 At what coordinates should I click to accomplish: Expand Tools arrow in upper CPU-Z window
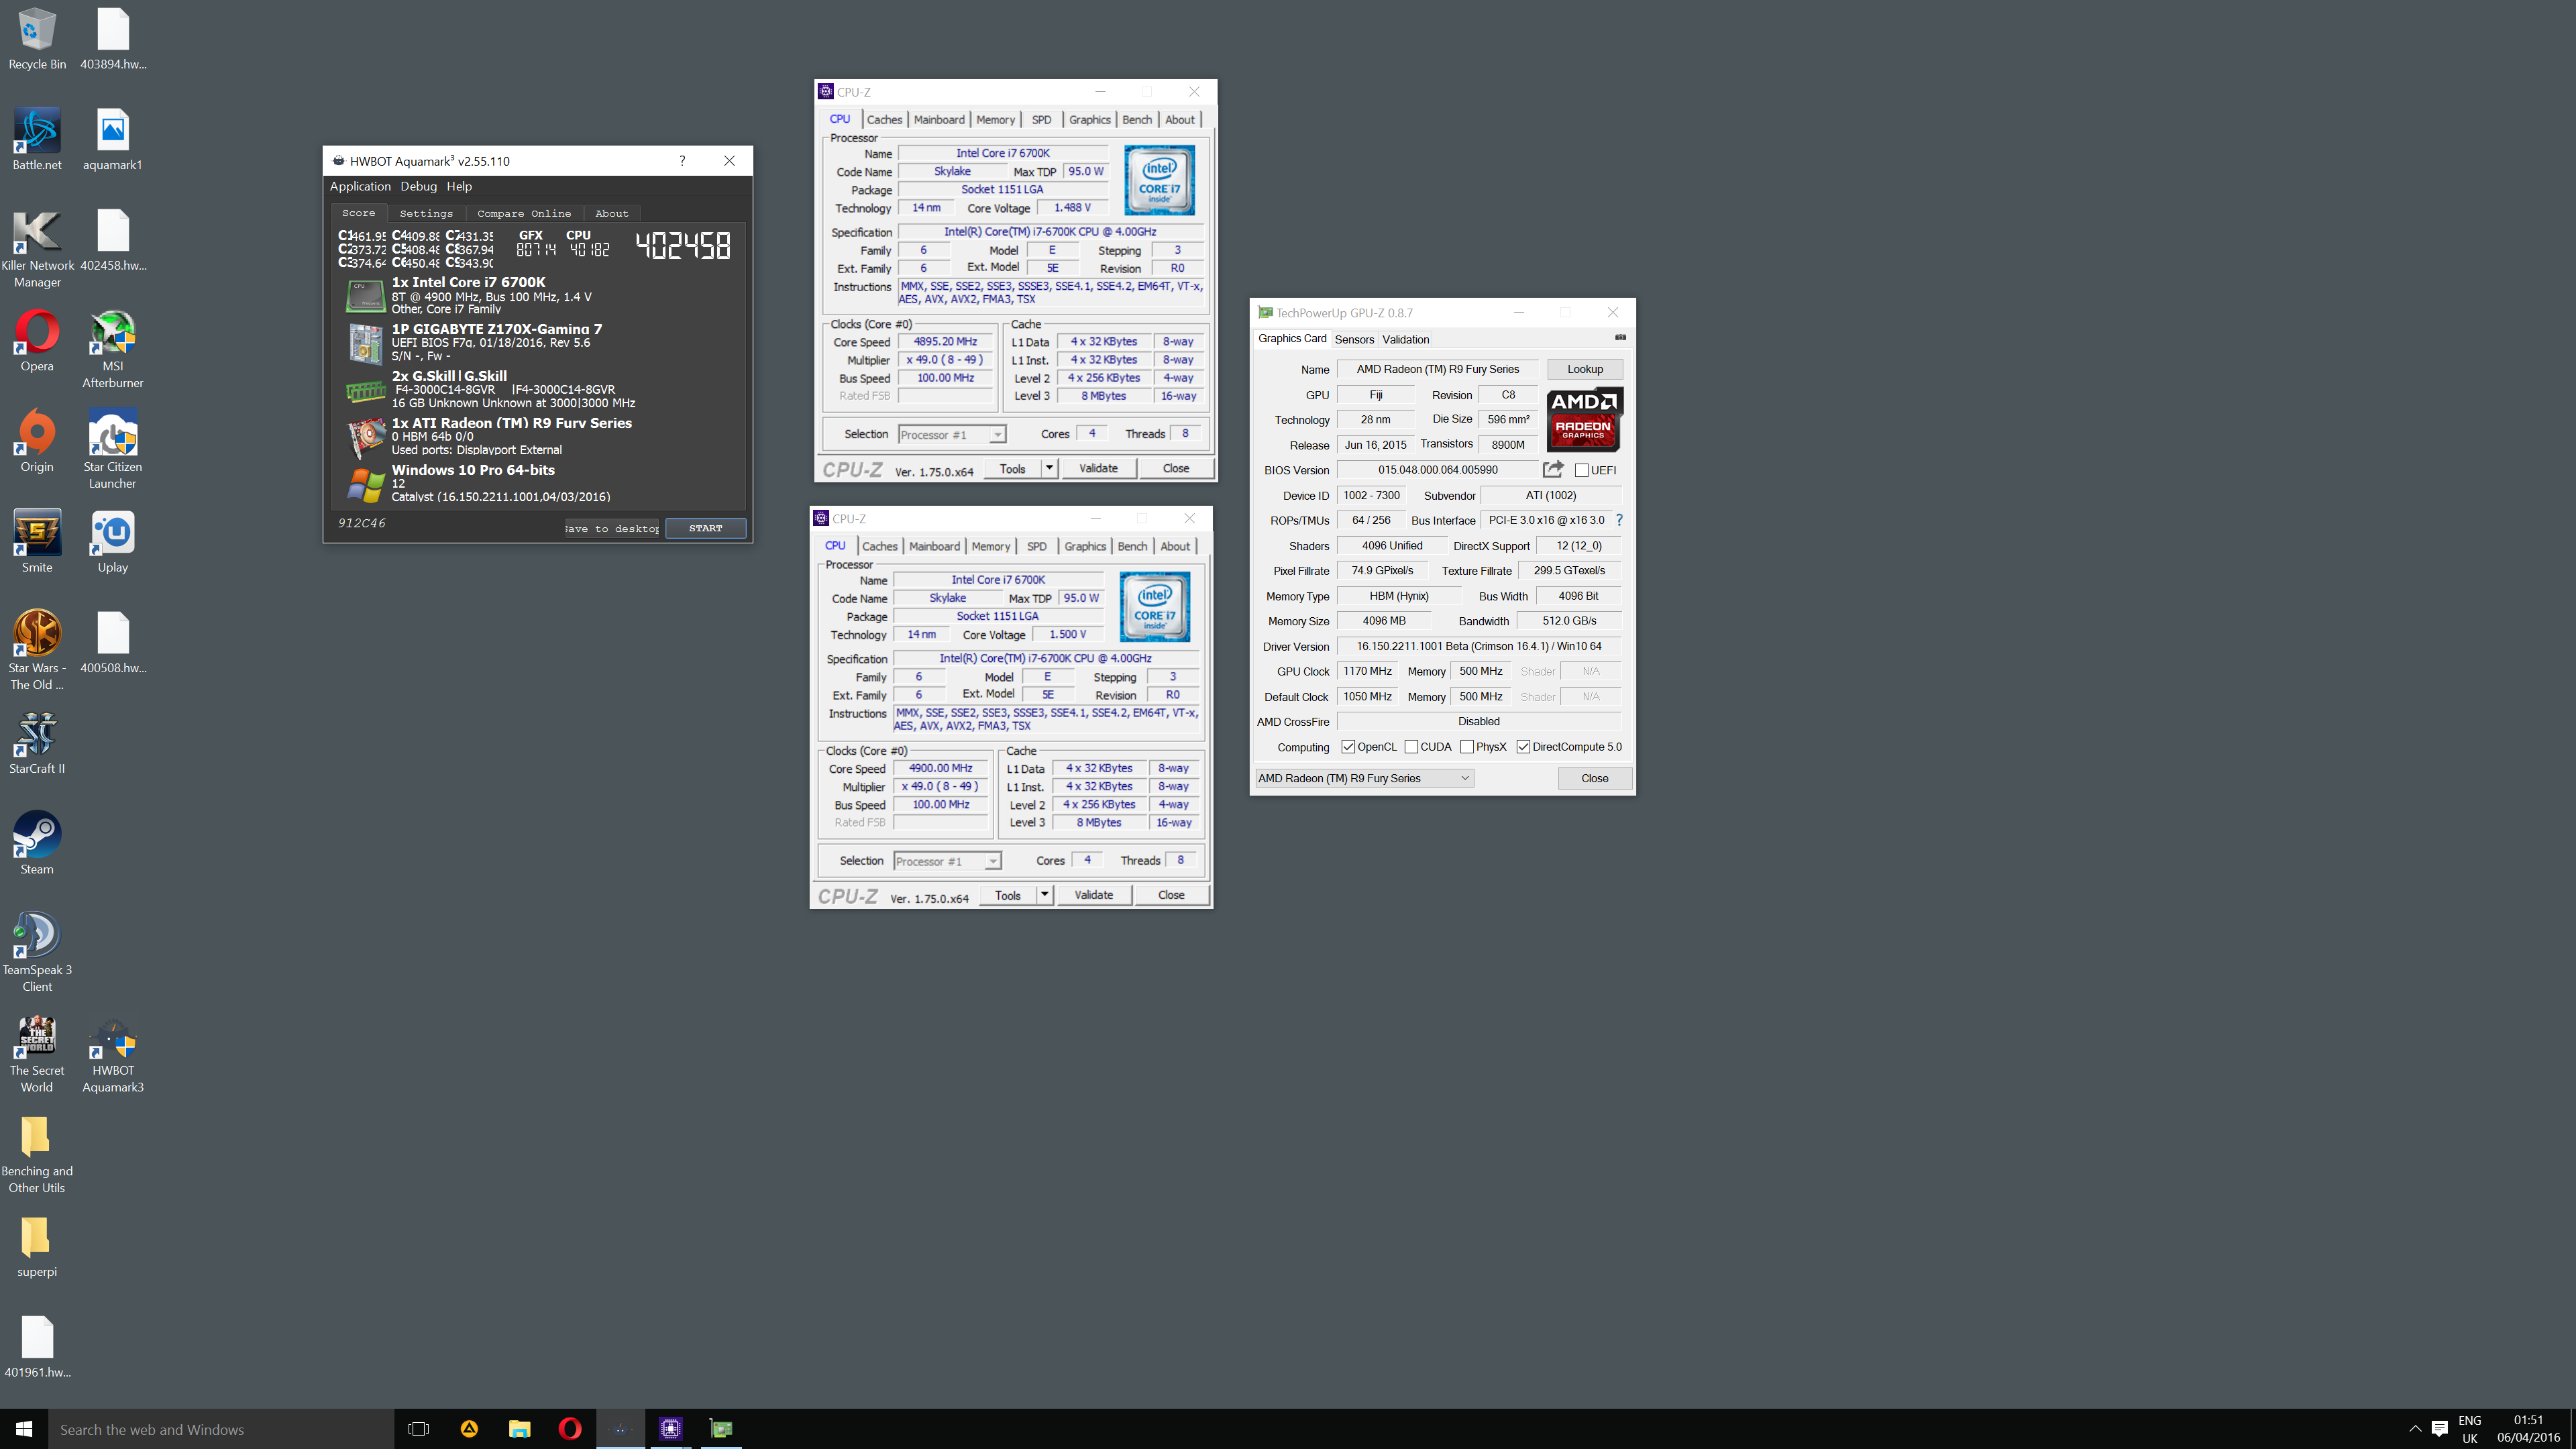[1049, 468]
